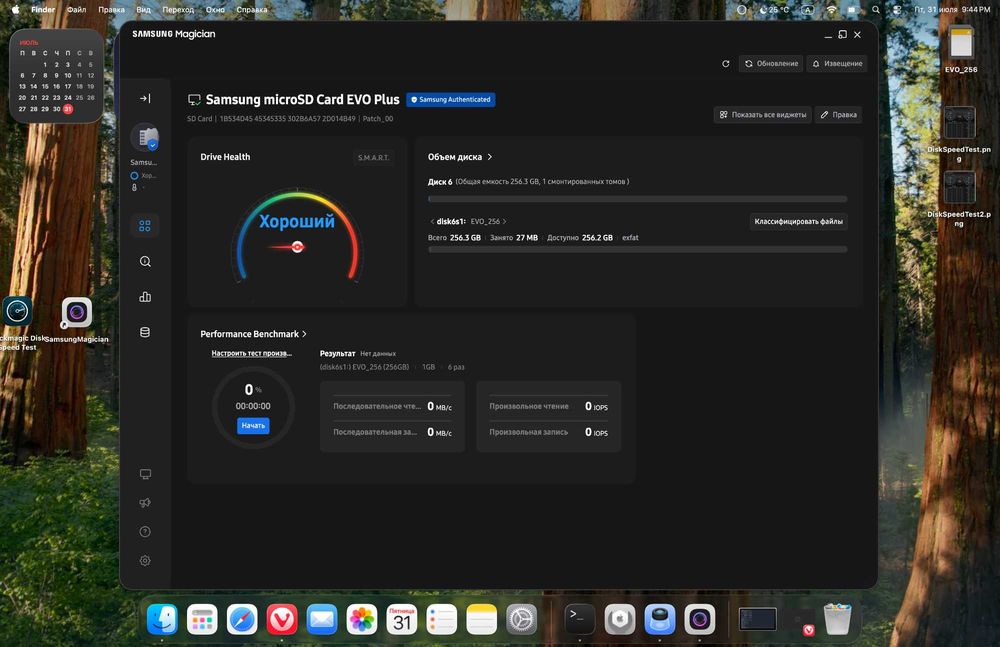Click the Последовательная запись result row
This screenshot has width=1000, height=647.
pos(392,432)
